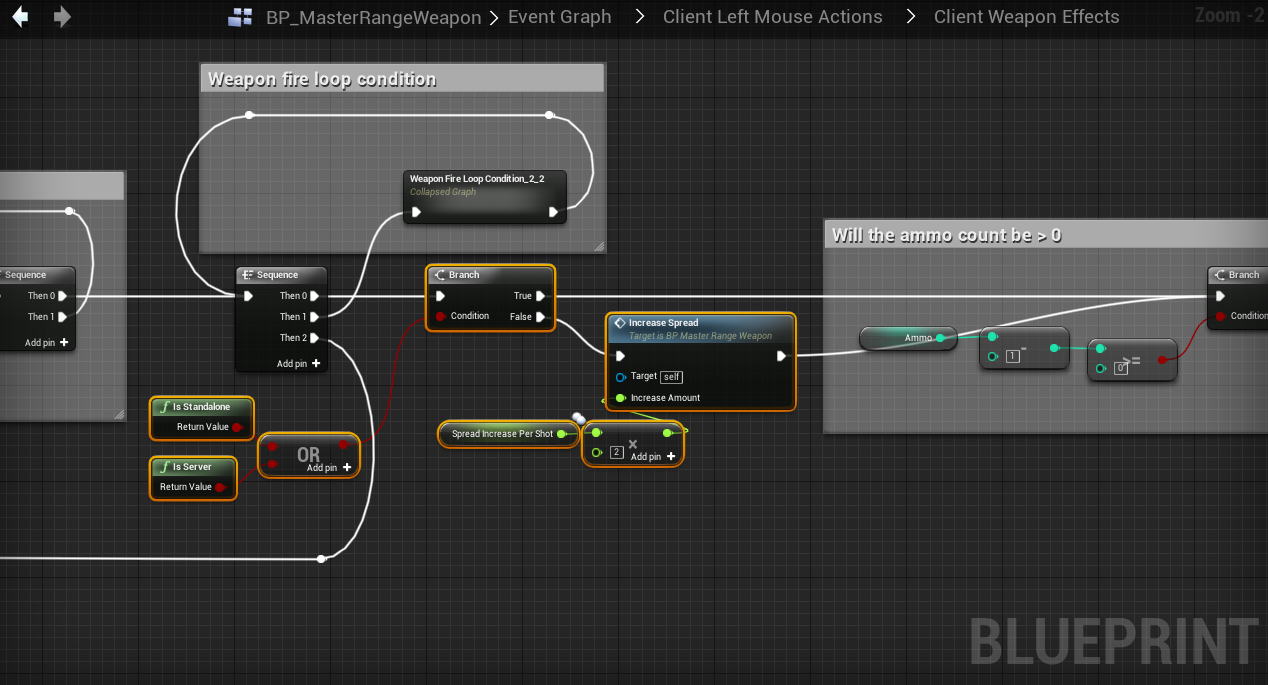Click the Increase Spread node header icon
The image size is (1268, 685).
pyautogui.click(x=619, y=323)
